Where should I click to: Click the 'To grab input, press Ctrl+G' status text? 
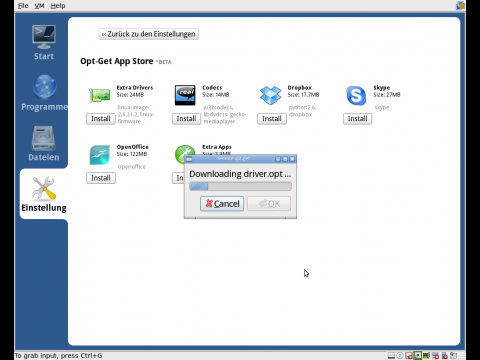pyautogui.click(x=58, y=356)
